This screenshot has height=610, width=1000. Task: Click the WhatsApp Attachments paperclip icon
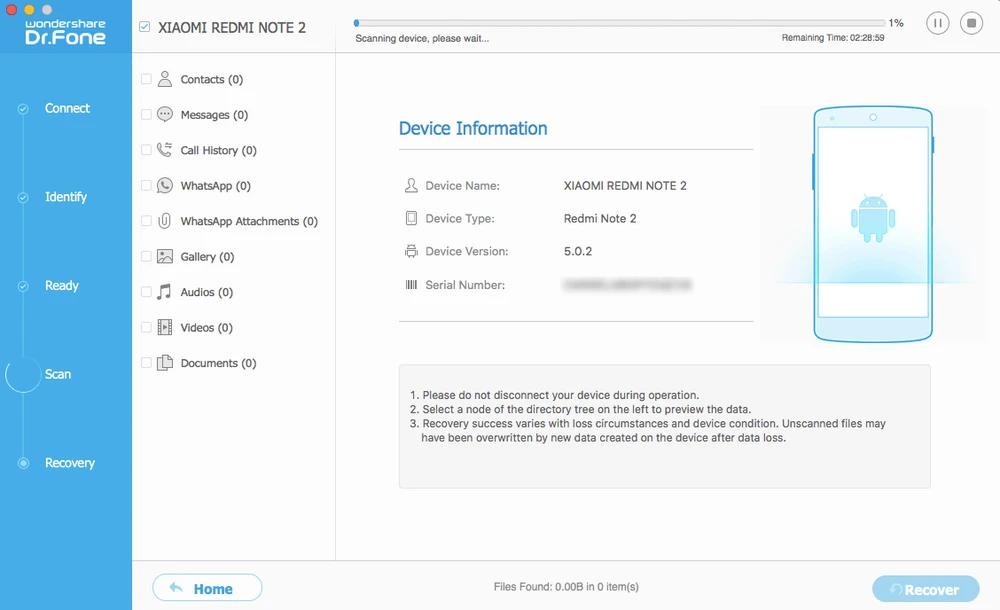(165, 221)
